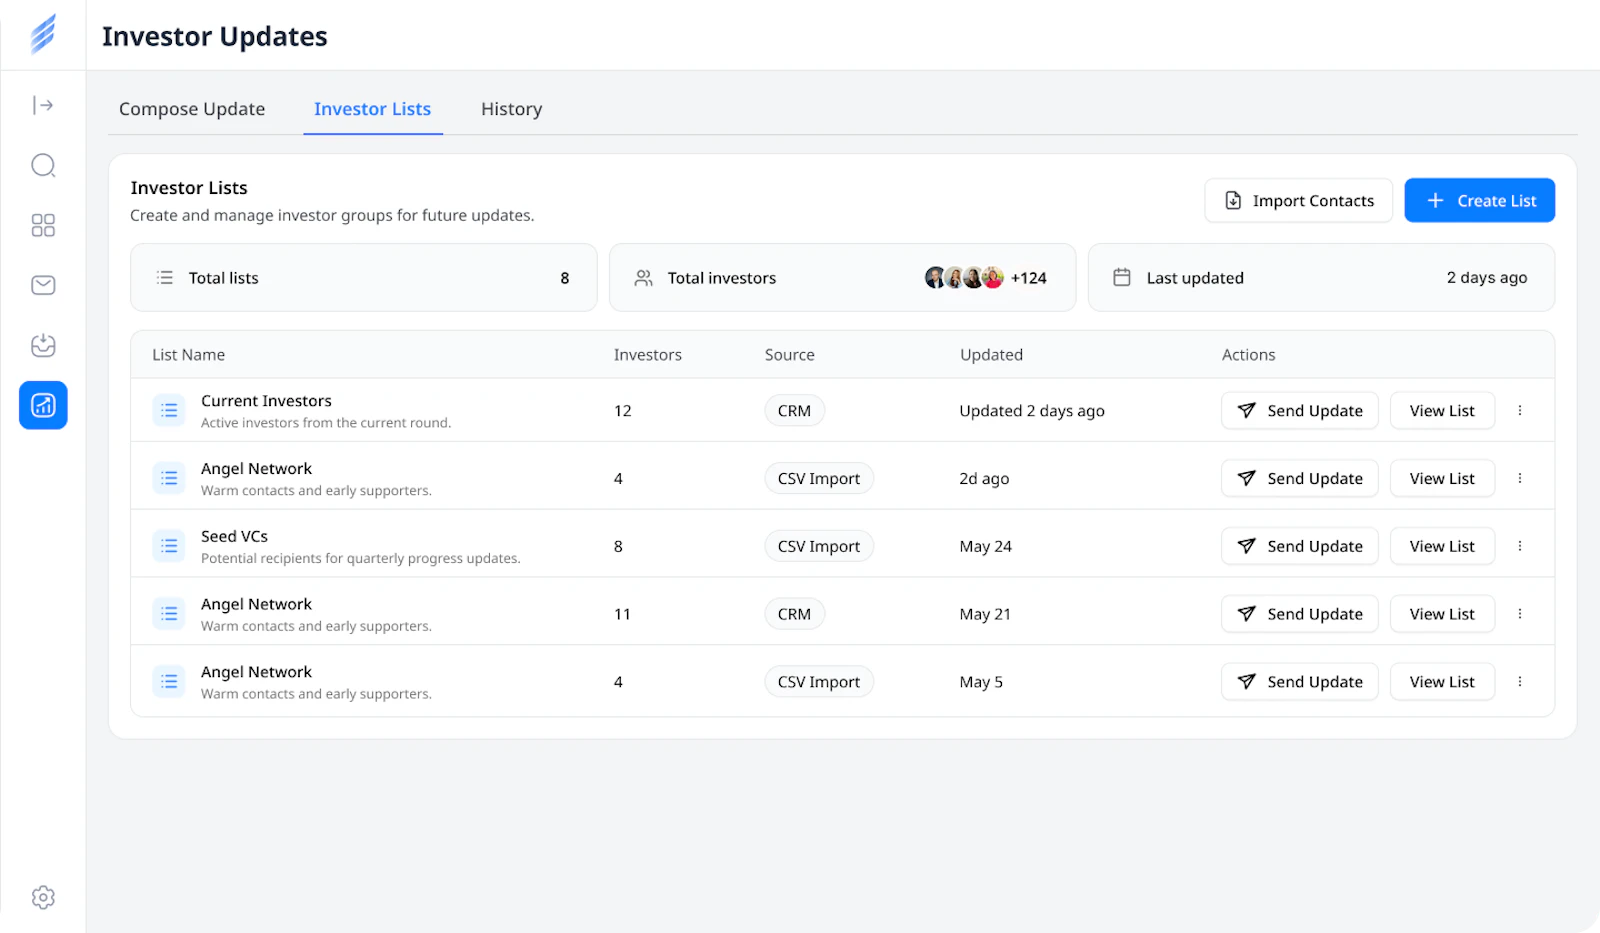Click the Import Contacts button

tap(1298, 201)
